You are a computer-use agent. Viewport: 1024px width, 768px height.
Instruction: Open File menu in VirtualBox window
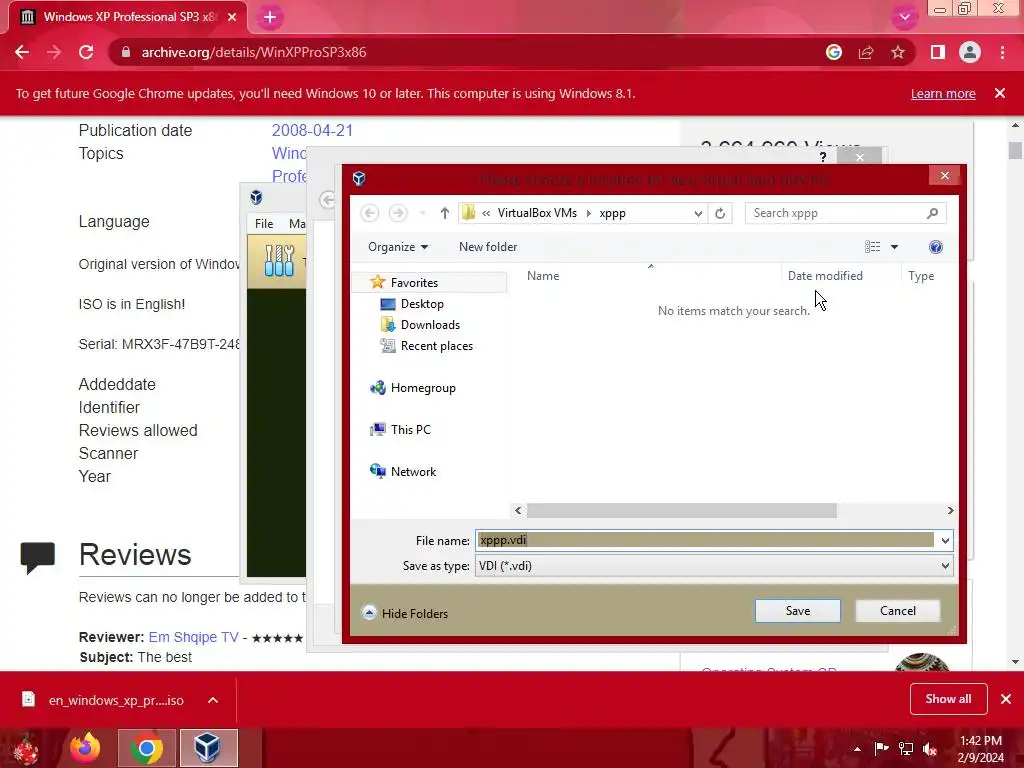[264, 223]
